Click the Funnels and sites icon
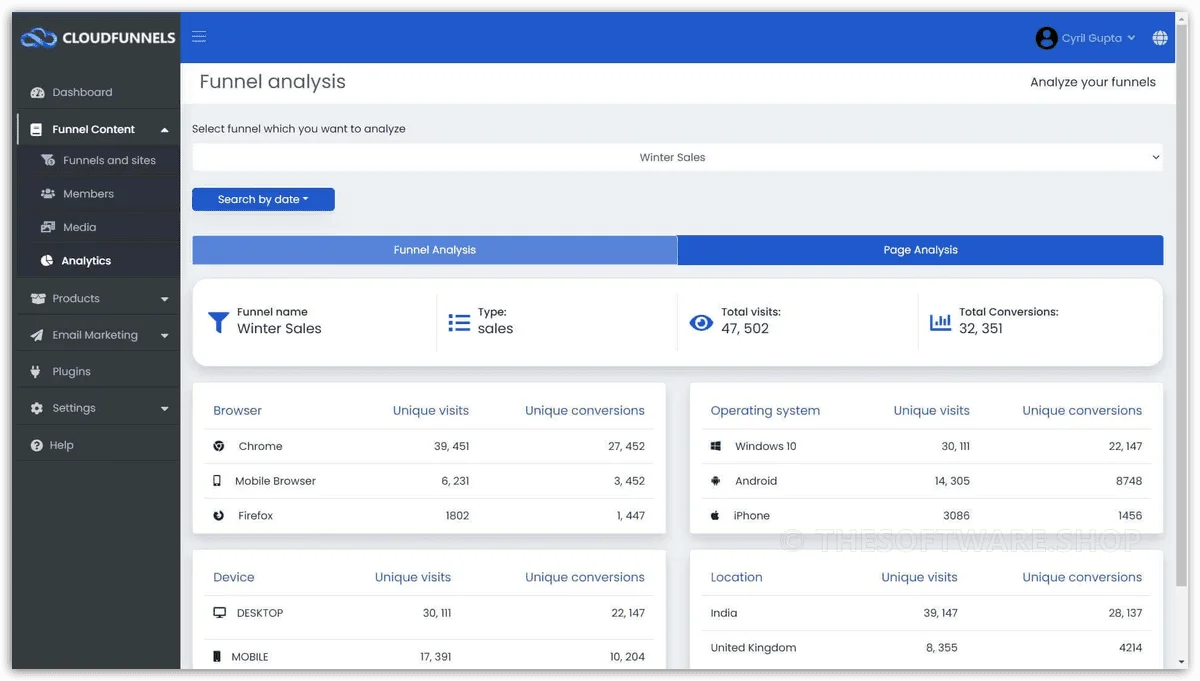This screenshot has height=681, width=1200. click(x=47, y=160)
